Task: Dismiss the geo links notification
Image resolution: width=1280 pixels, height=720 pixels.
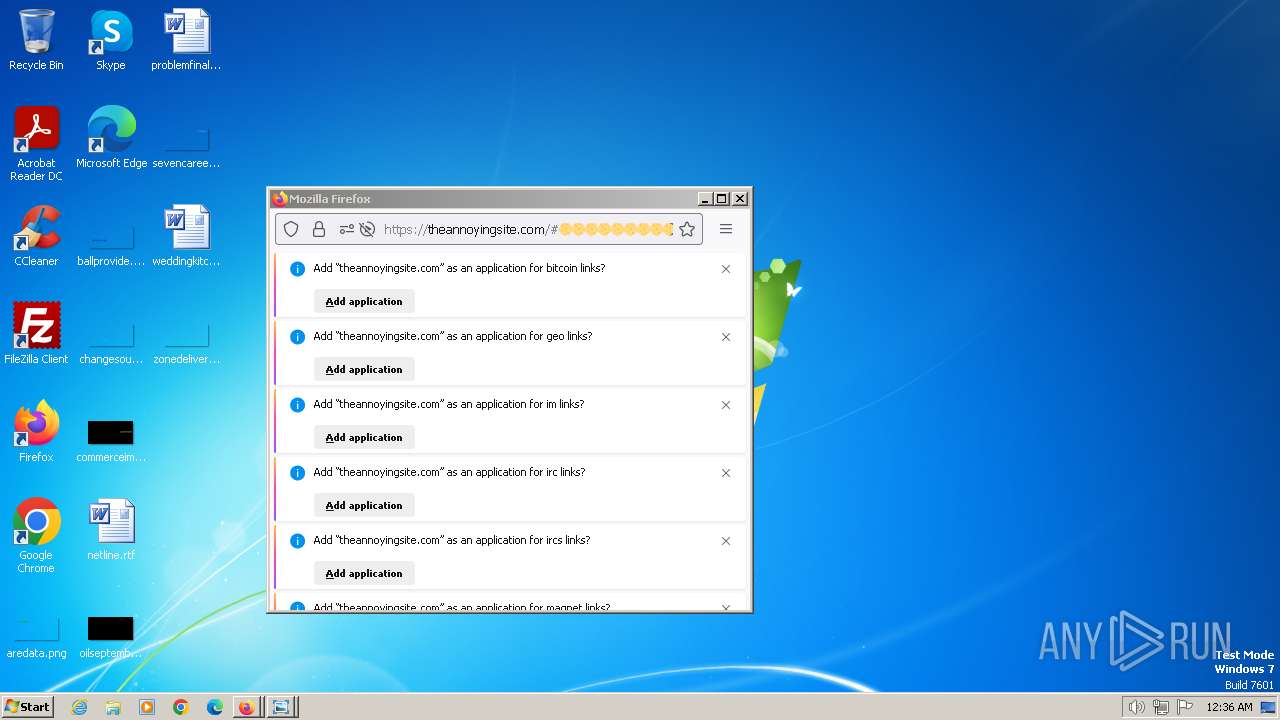Action: point(726,337)
